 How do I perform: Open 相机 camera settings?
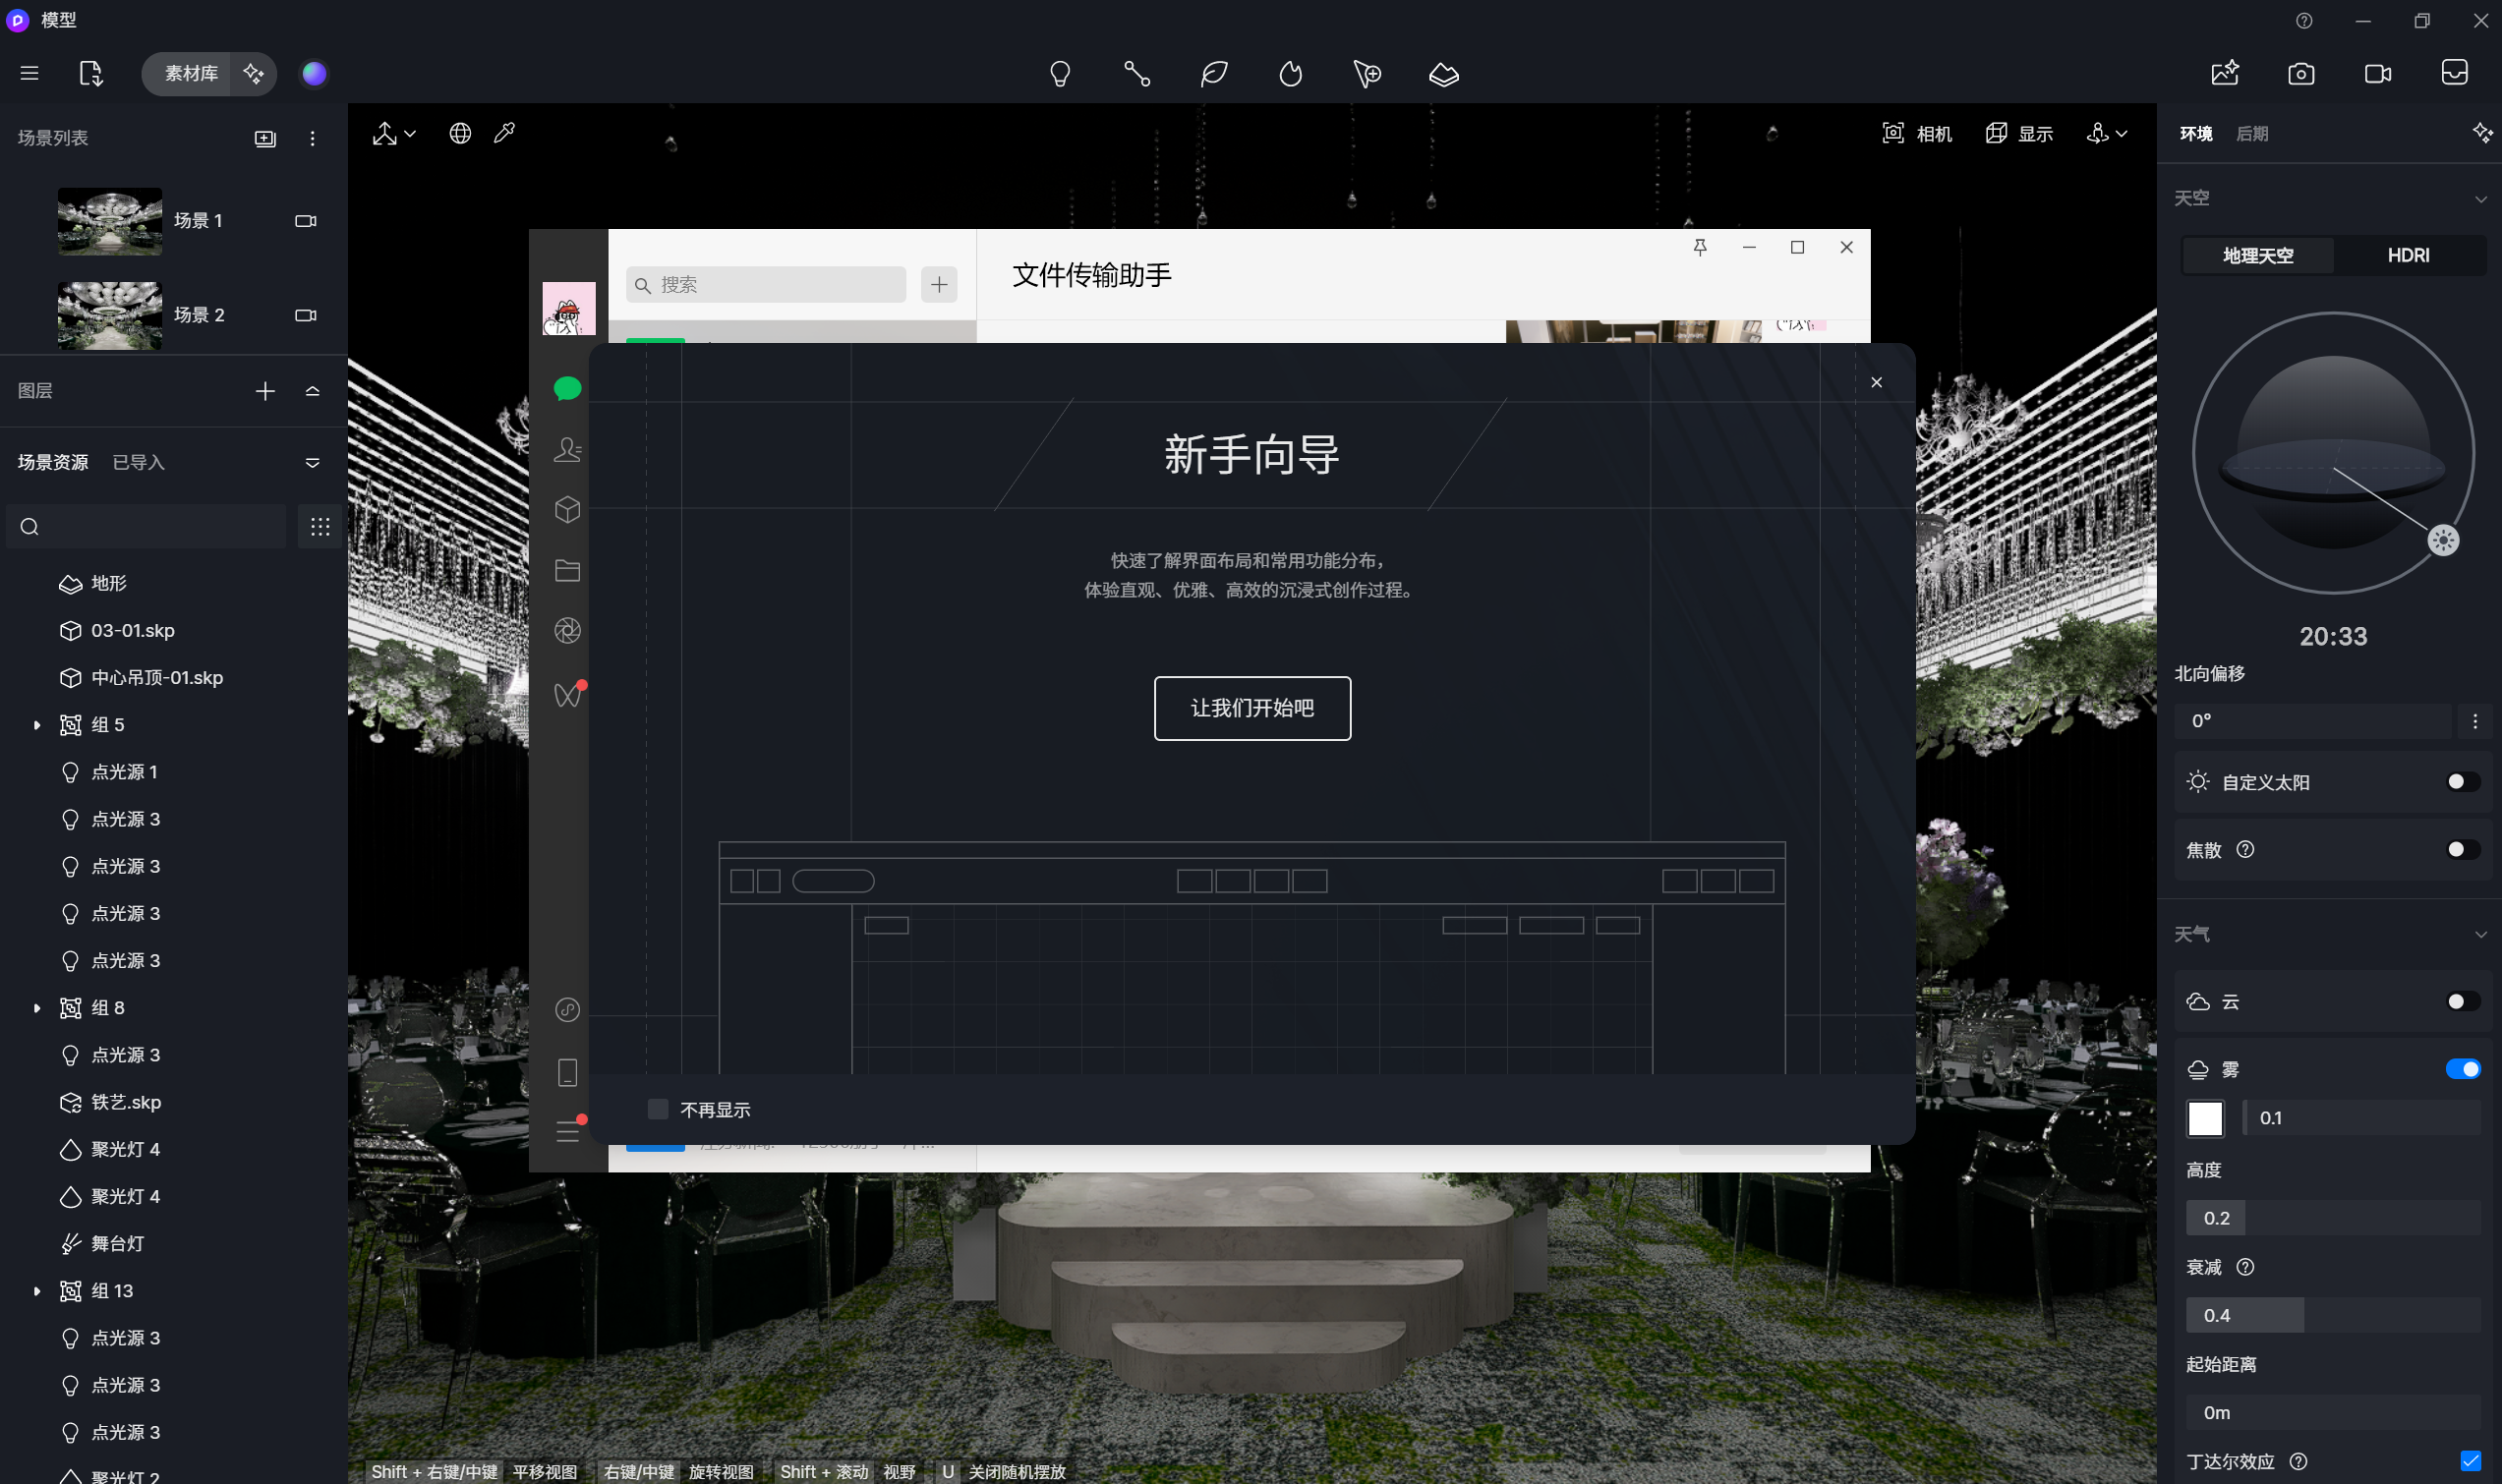tap(1917, 133)
